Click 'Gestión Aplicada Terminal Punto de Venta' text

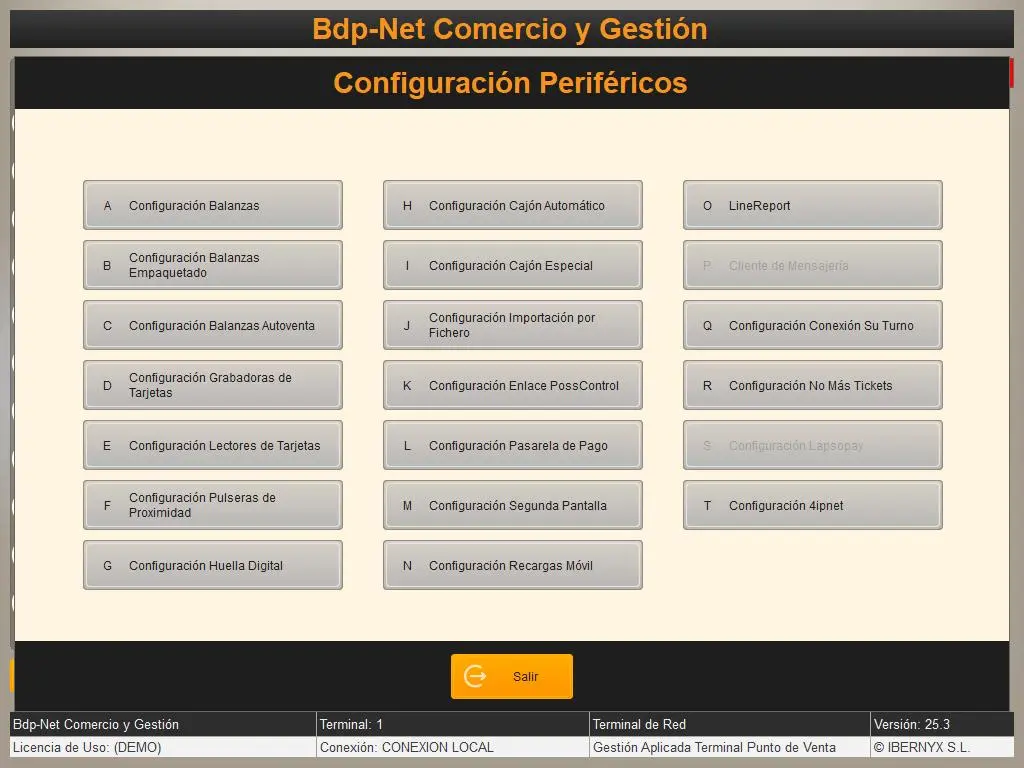(x=714, y=747)
